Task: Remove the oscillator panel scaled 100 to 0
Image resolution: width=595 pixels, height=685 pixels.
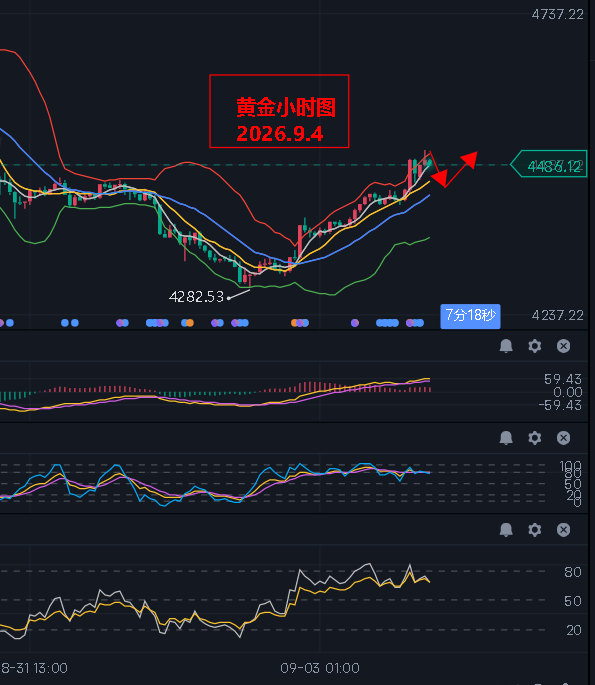Action: tap(564, 438)
